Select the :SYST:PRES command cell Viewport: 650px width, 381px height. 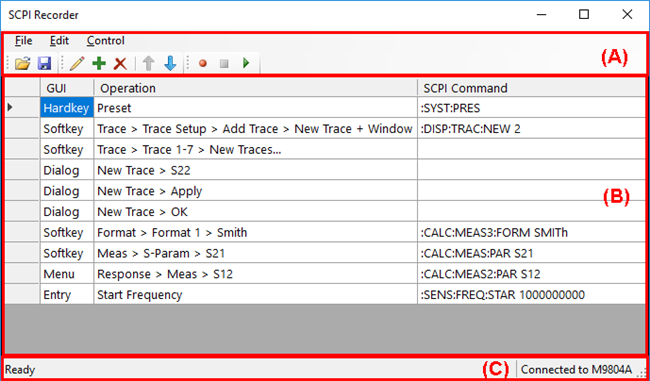click(531, 108)
